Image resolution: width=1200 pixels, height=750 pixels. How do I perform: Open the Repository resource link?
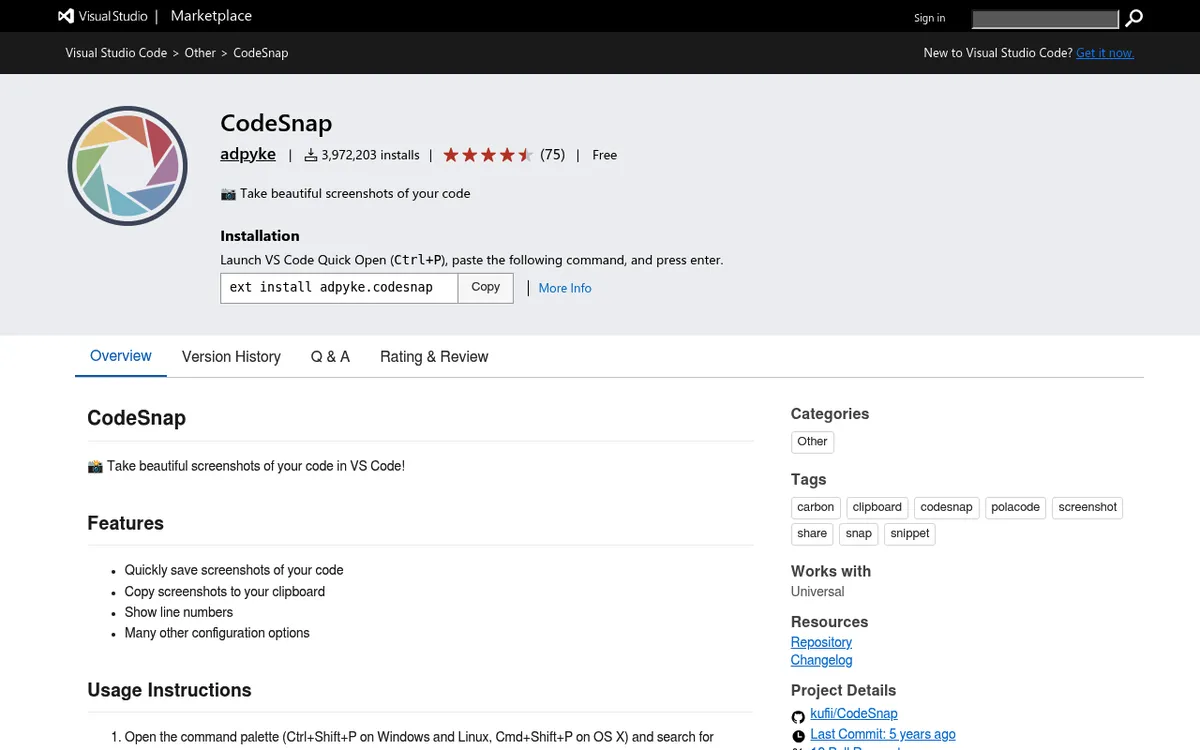coord(821,642)
